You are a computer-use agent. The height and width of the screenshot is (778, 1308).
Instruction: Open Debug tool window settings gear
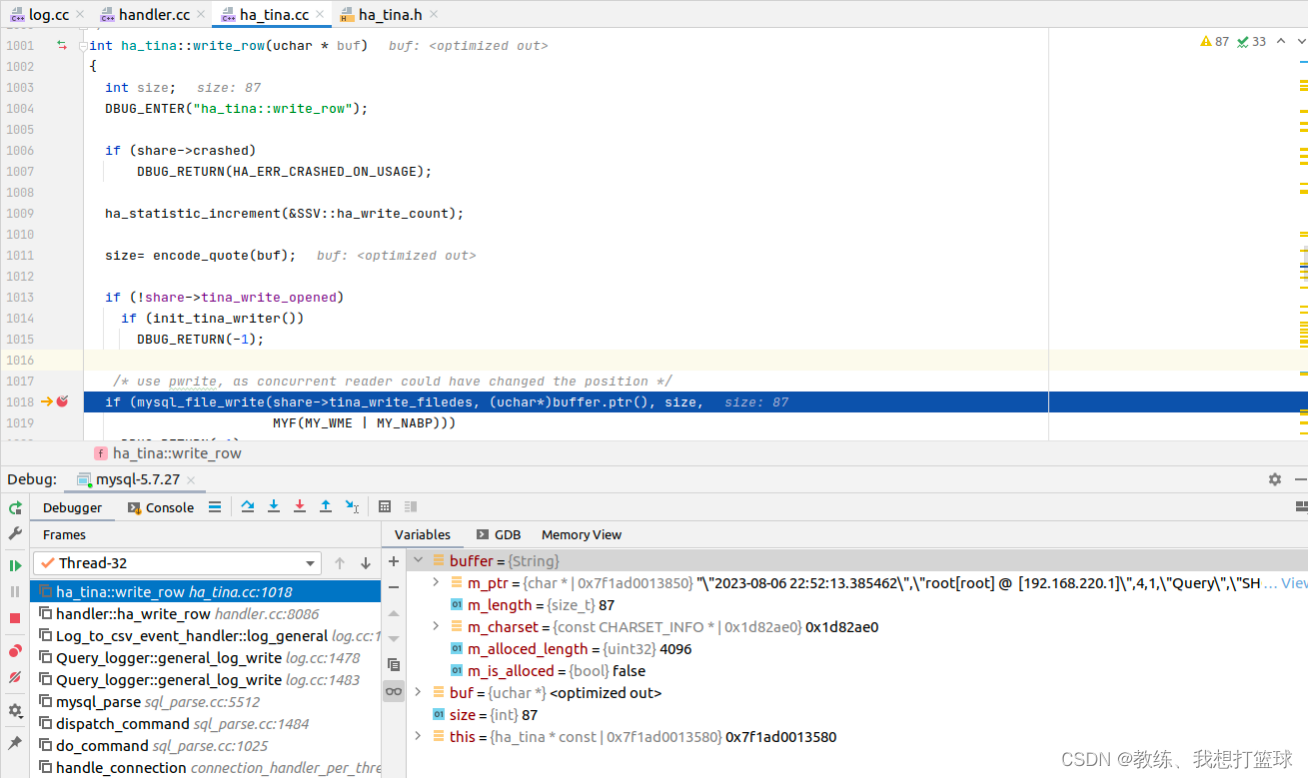tap(1275, 479)
